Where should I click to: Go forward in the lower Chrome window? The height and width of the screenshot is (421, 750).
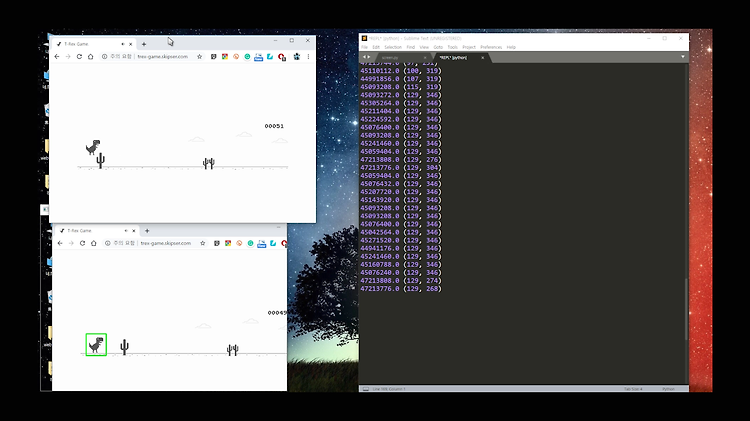(x=71, y=243)
